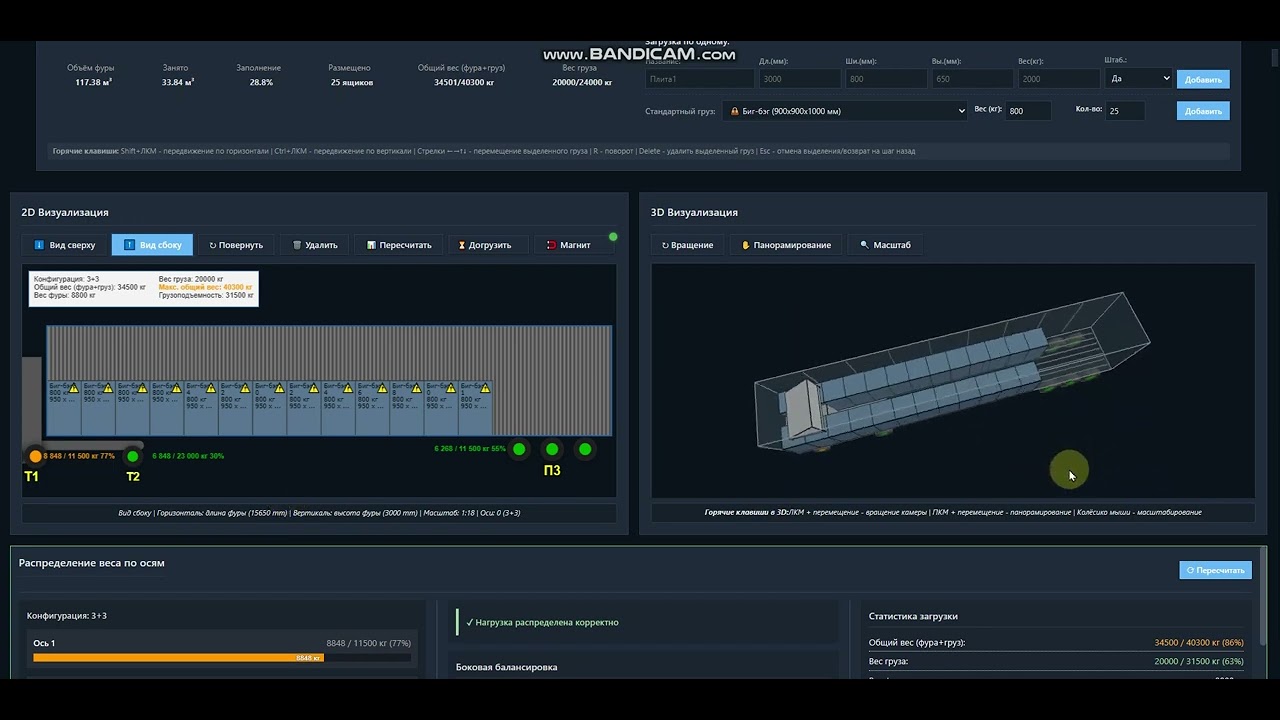The image size is (1280, 720).
Task: Focus the Кол-во quantity field
Action: pos(1125,111)
